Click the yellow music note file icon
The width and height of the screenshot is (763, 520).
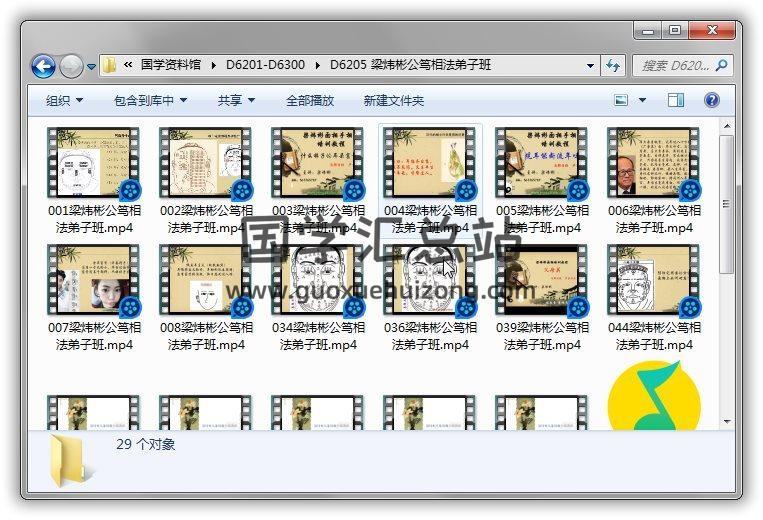coord(654,395)
